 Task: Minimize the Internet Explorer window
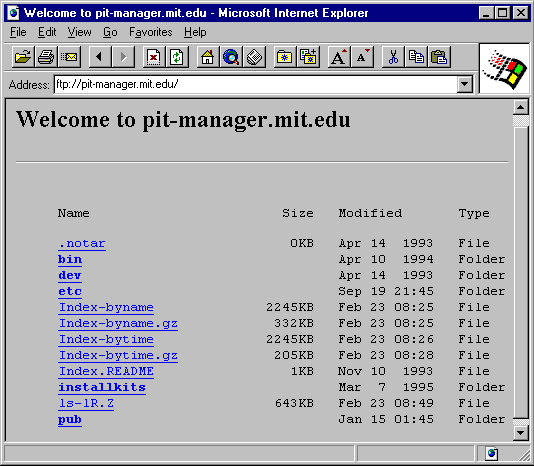coord(486,13)
